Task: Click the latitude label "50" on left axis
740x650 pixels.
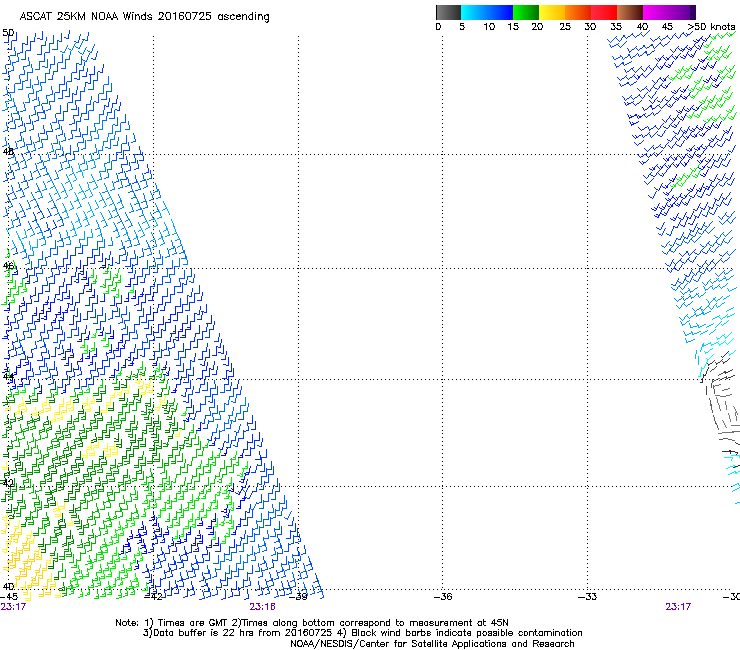Action: pos(8,33)
